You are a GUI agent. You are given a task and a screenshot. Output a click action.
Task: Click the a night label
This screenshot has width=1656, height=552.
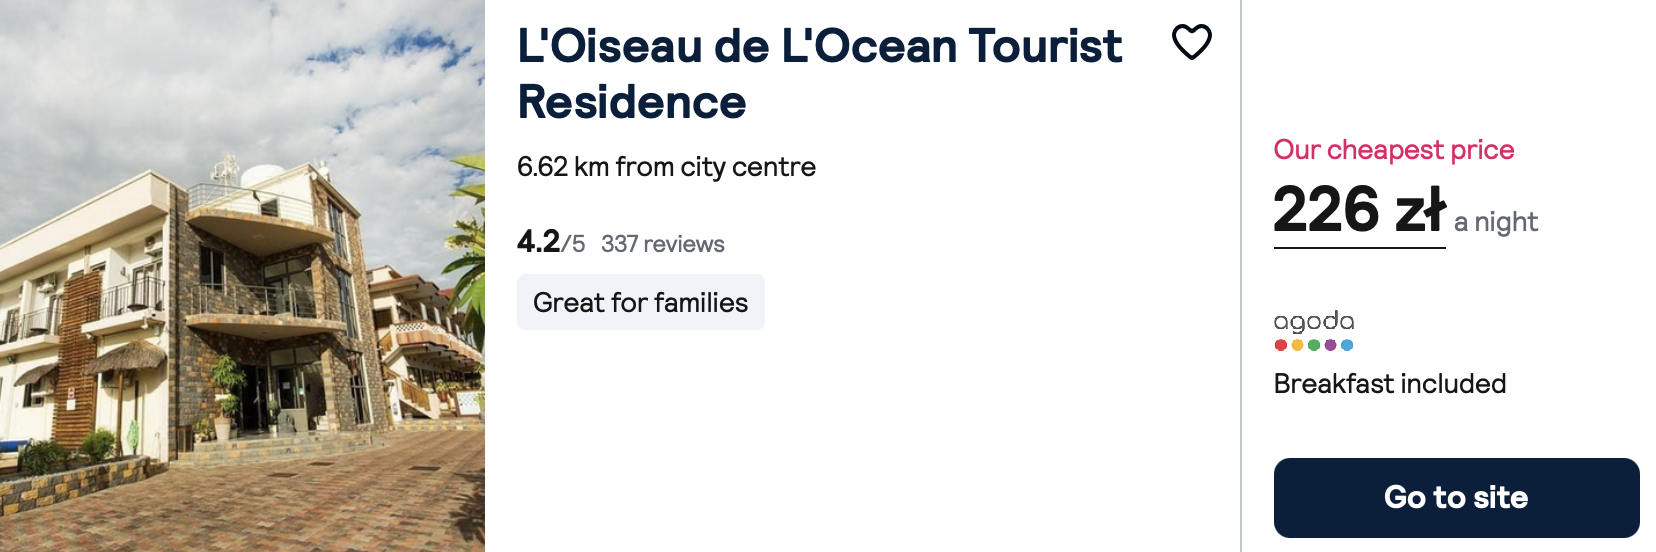(1495, 222)
